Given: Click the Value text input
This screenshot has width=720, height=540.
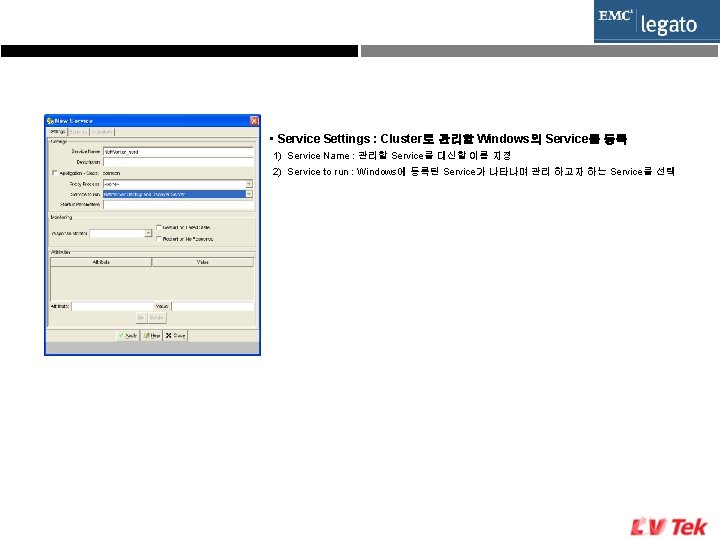Looking at the screenshot, I should (x=213, y=306).
